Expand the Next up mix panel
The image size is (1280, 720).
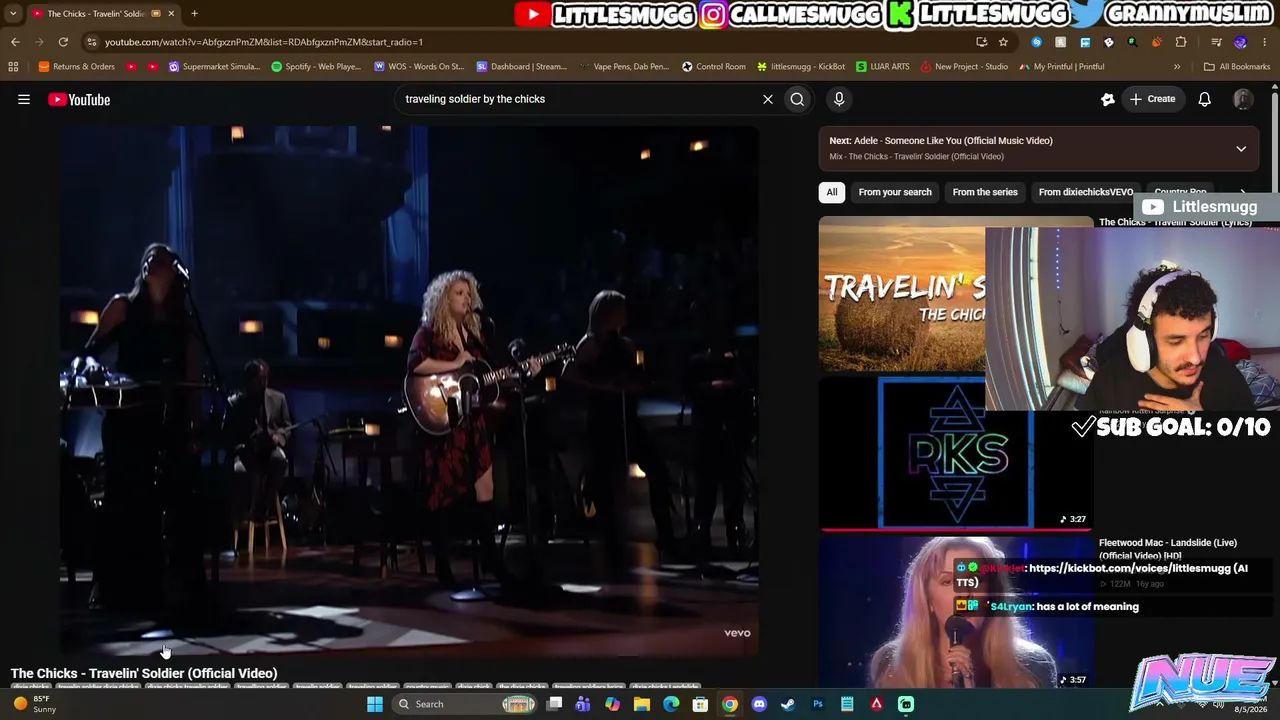[x=1241, y=149]
